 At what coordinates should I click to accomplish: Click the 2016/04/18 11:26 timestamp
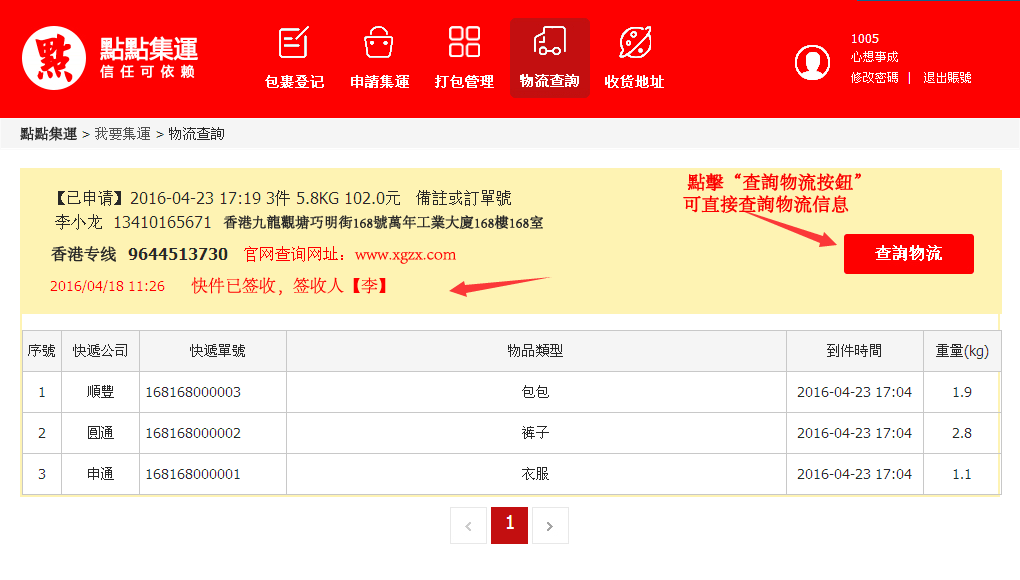107,286
